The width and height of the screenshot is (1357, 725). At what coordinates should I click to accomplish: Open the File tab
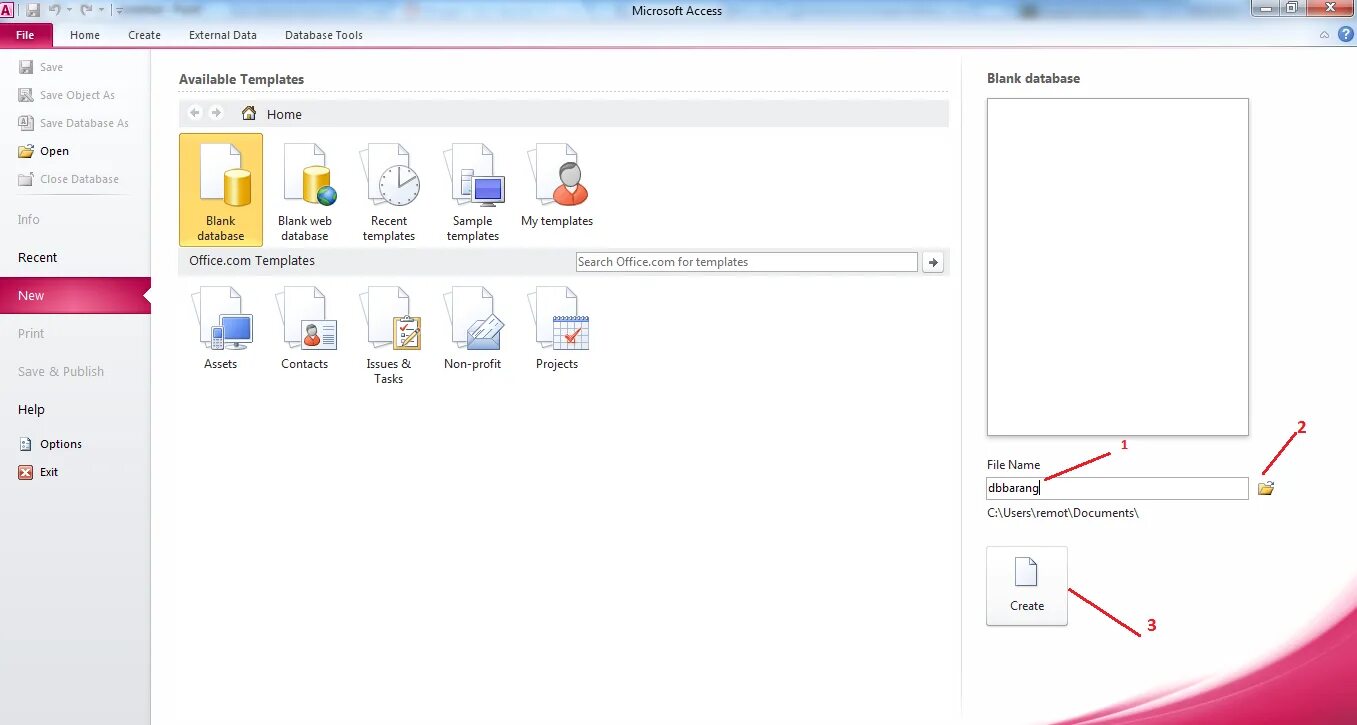tap(26, 35)
